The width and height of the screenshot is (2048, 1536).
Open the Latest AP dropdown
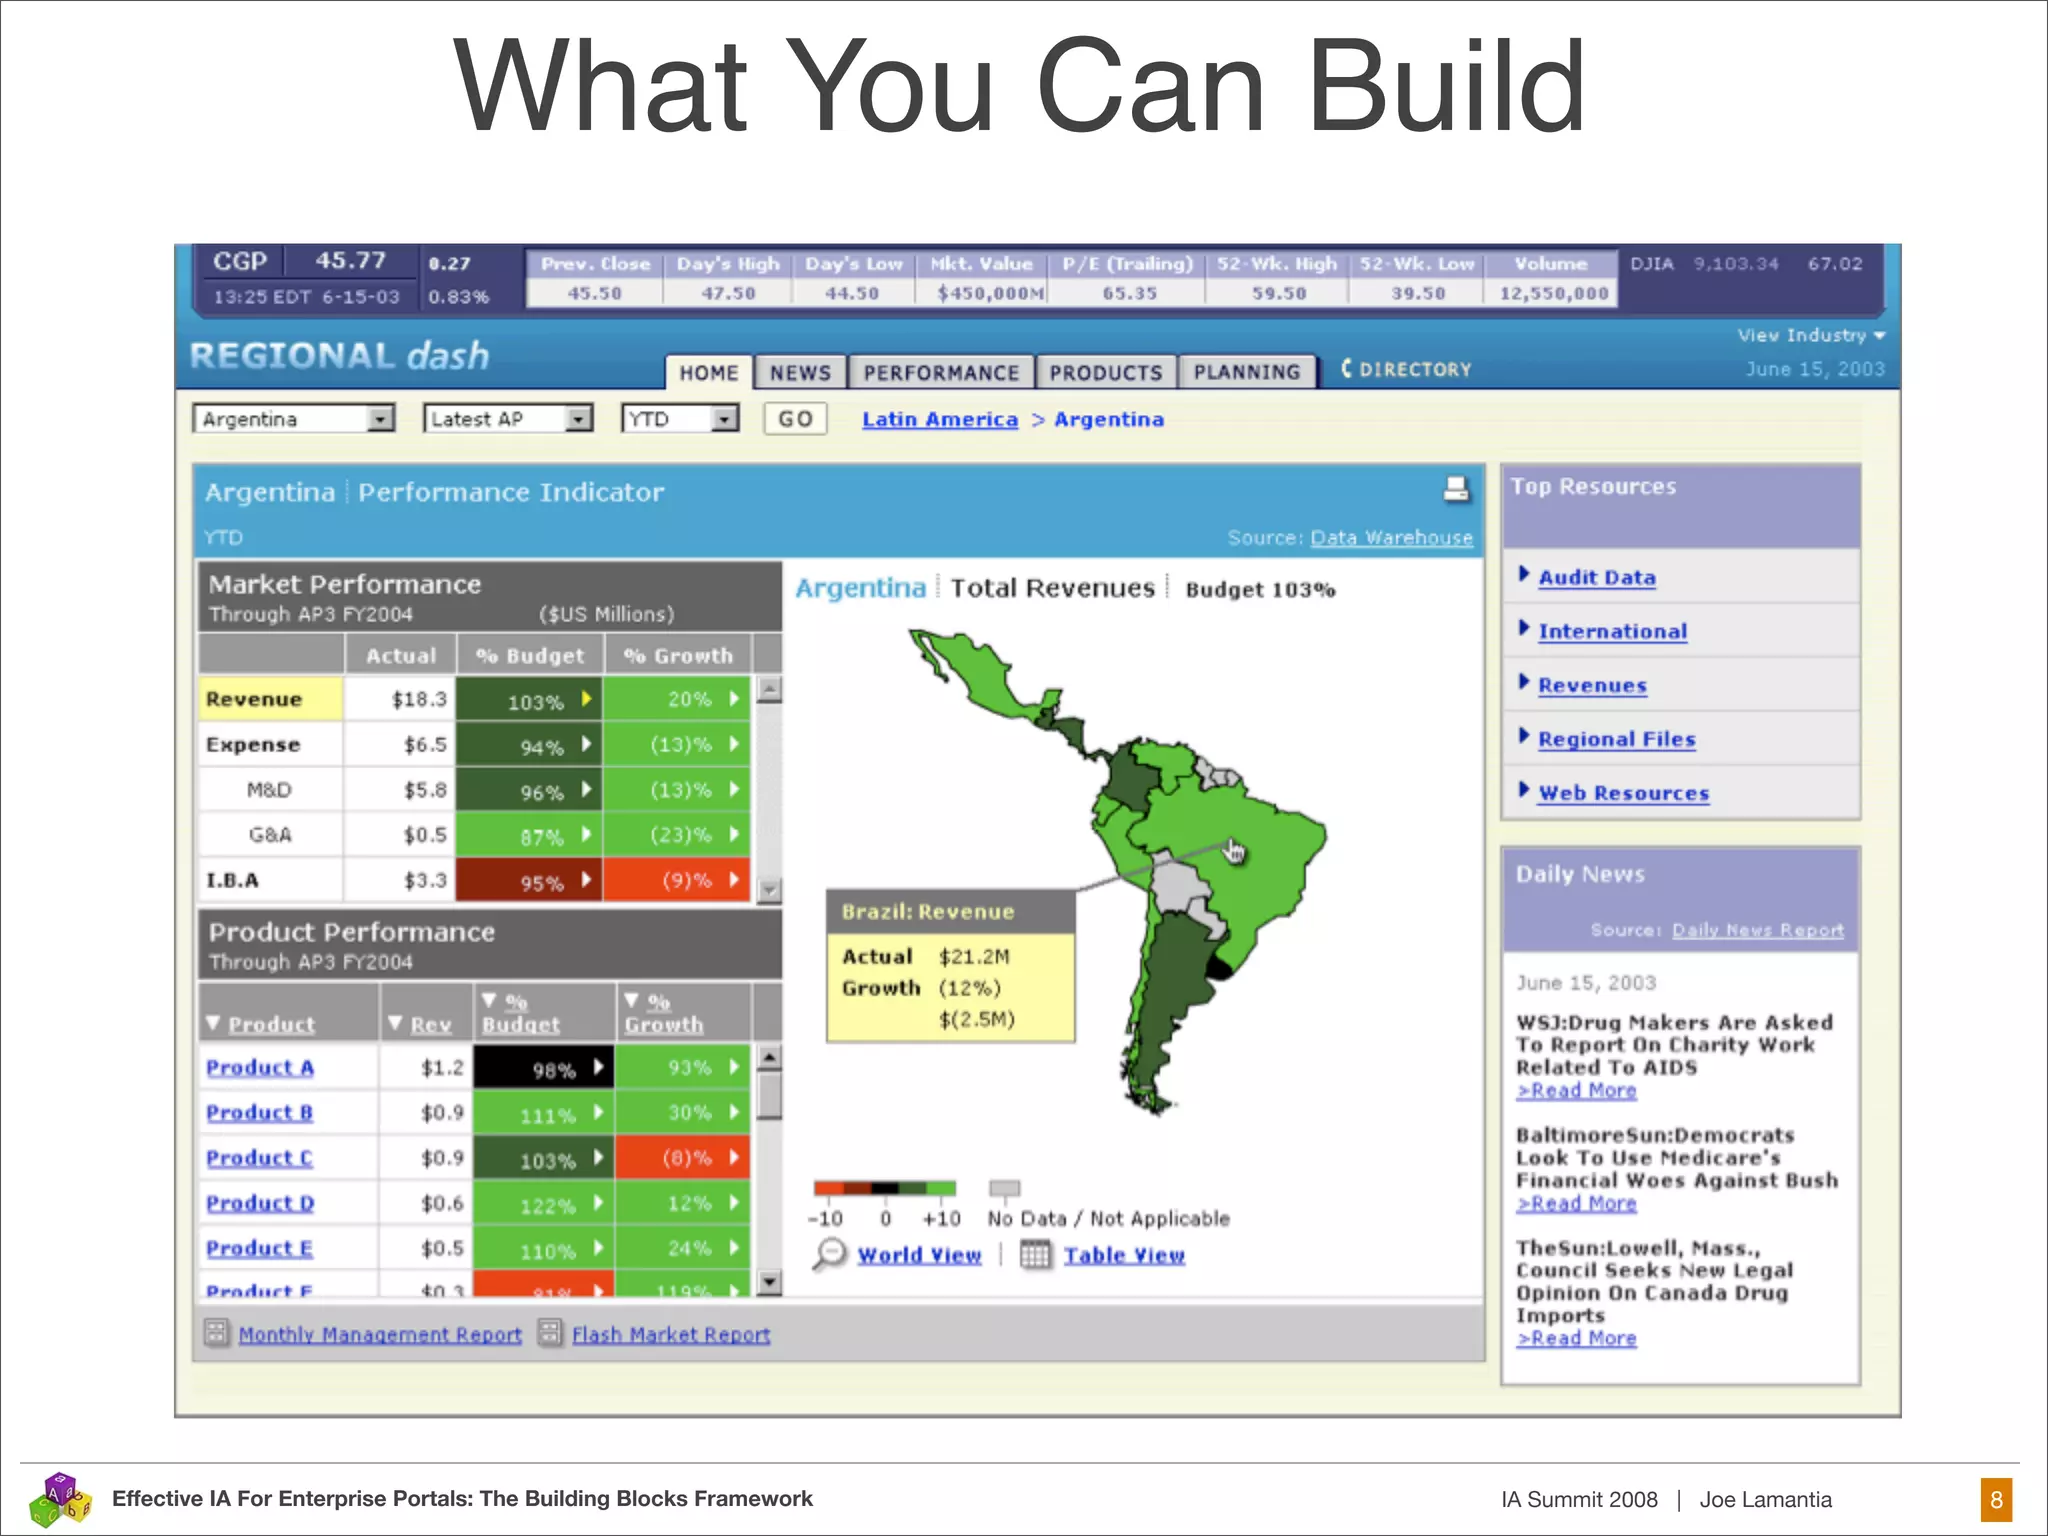[578, 419]
